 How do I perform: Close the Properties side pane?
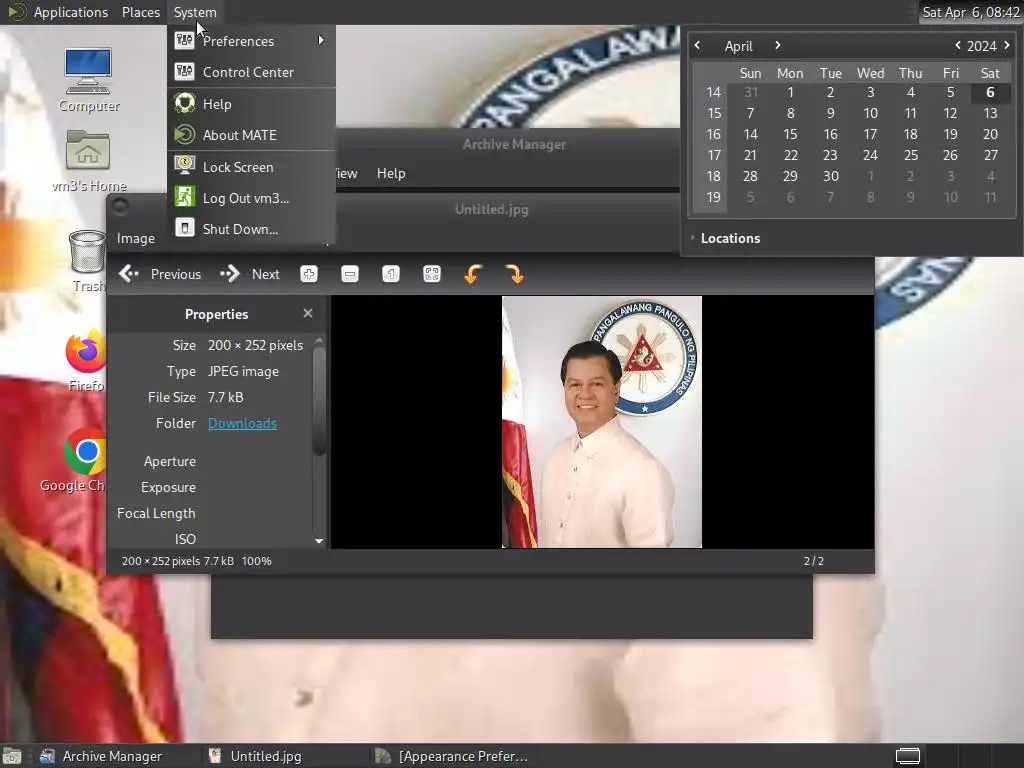click(308, 313)
